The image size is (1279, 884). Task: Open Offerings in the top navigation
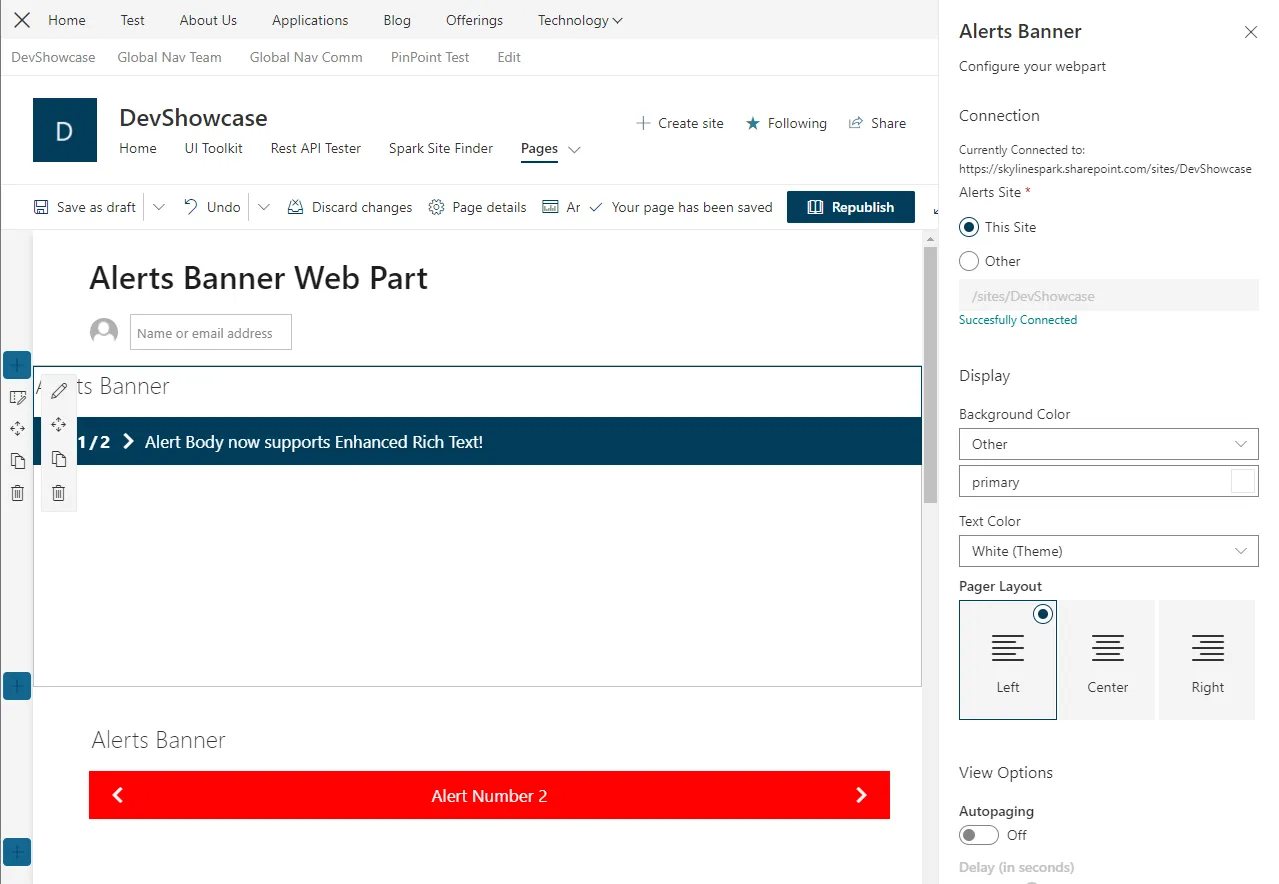[474, 20]
